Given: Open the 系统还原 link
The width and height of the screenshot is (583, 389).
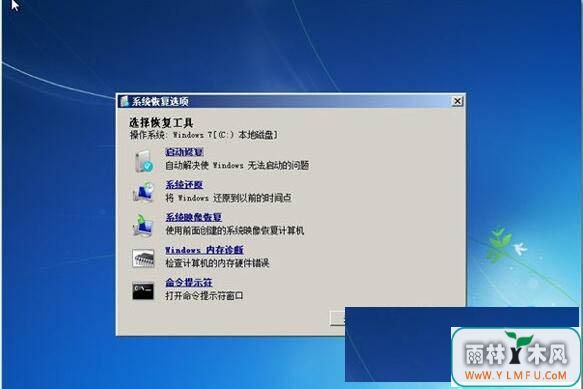Looking at the screenshot, I should 184,184.
